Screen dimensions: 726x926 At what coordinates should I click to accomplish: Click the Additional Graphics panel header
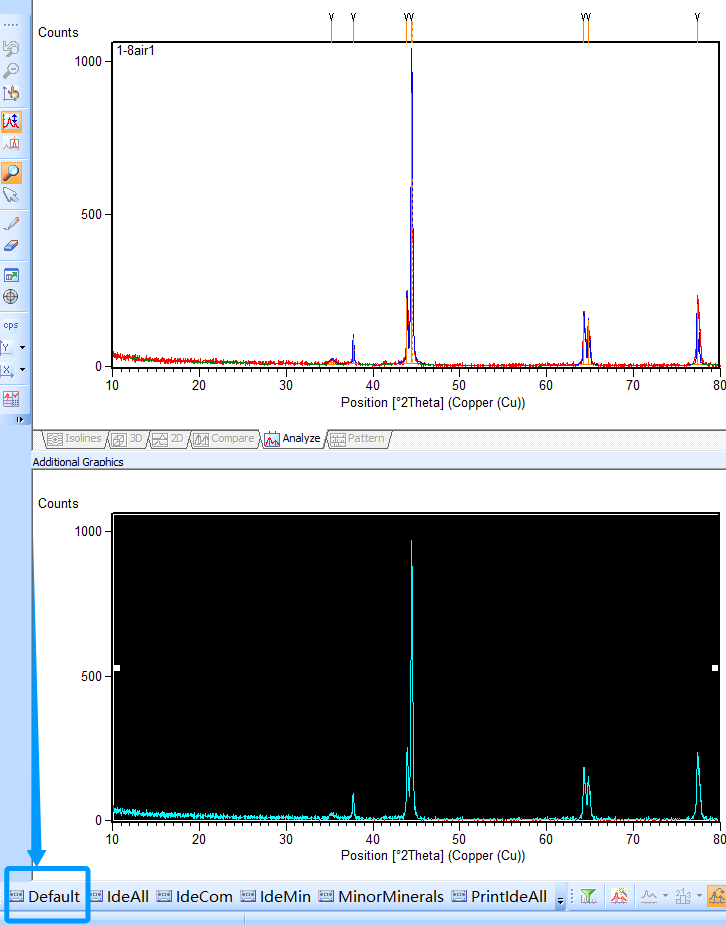point(379,462)
